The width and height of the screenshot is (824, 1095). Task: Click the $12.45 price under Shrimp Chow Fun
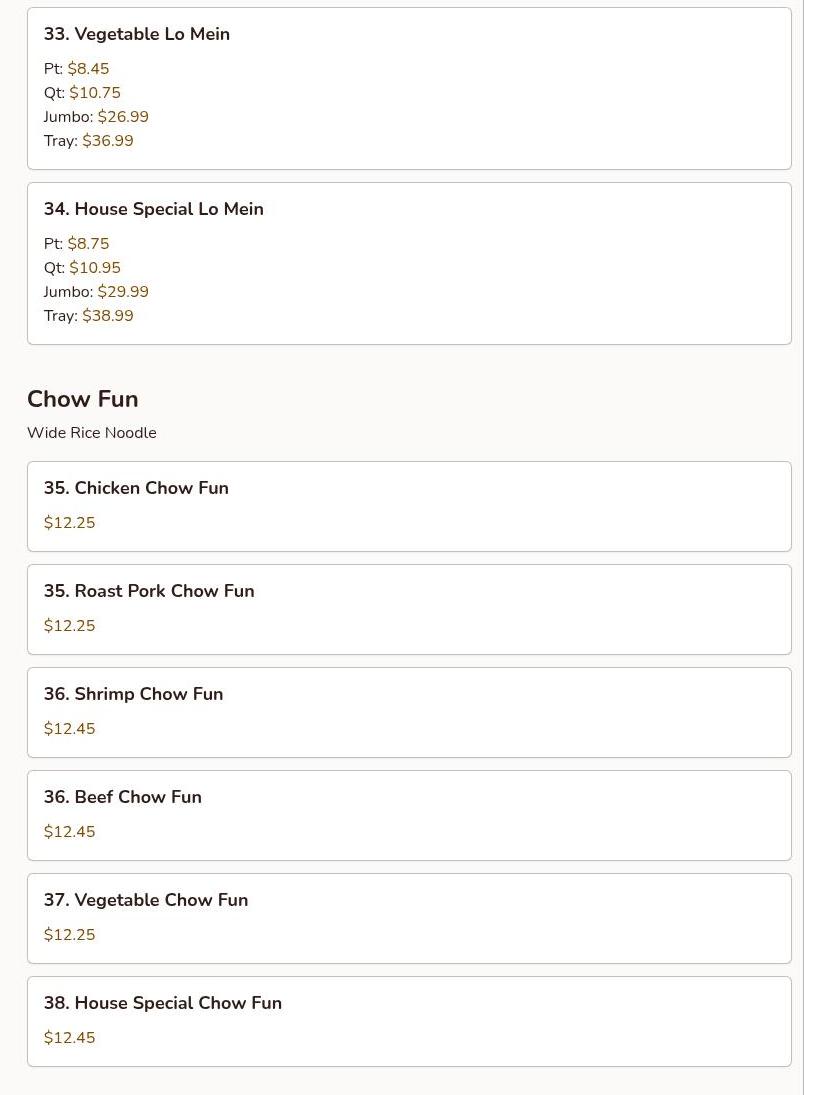pos(69,729)
